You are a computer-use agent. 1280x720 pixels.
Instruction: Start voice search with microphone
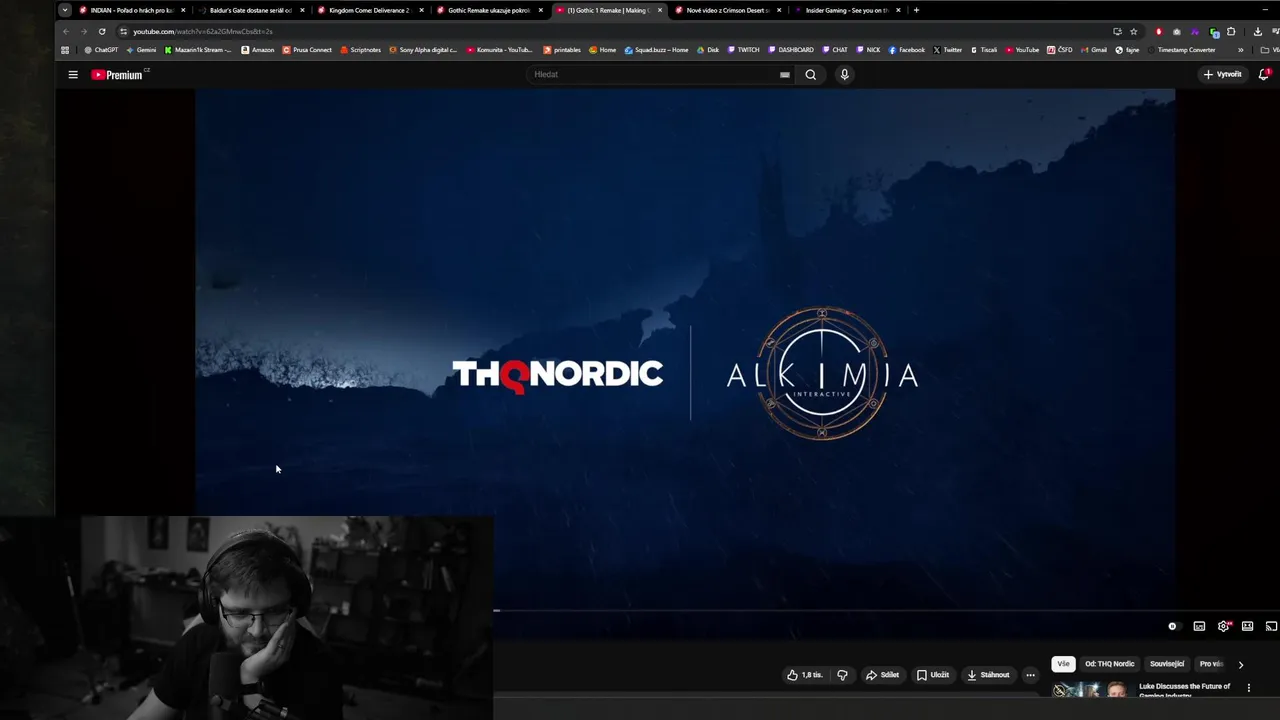coord(845,75)
